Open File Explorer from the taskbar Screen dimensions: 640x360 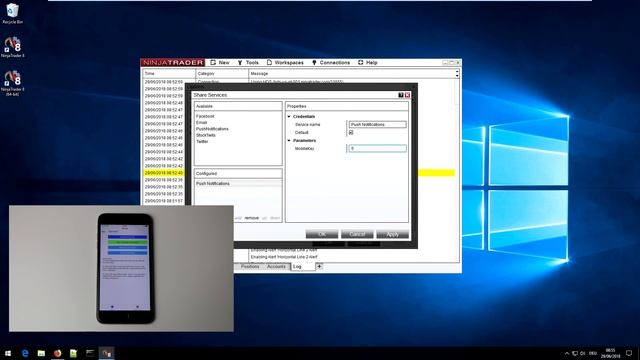pyautogui.click(x=41, y=353)
